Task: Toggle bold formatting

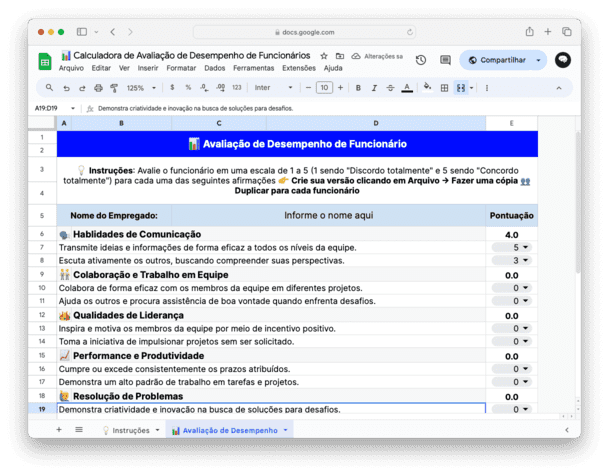Action: [358, 88]
